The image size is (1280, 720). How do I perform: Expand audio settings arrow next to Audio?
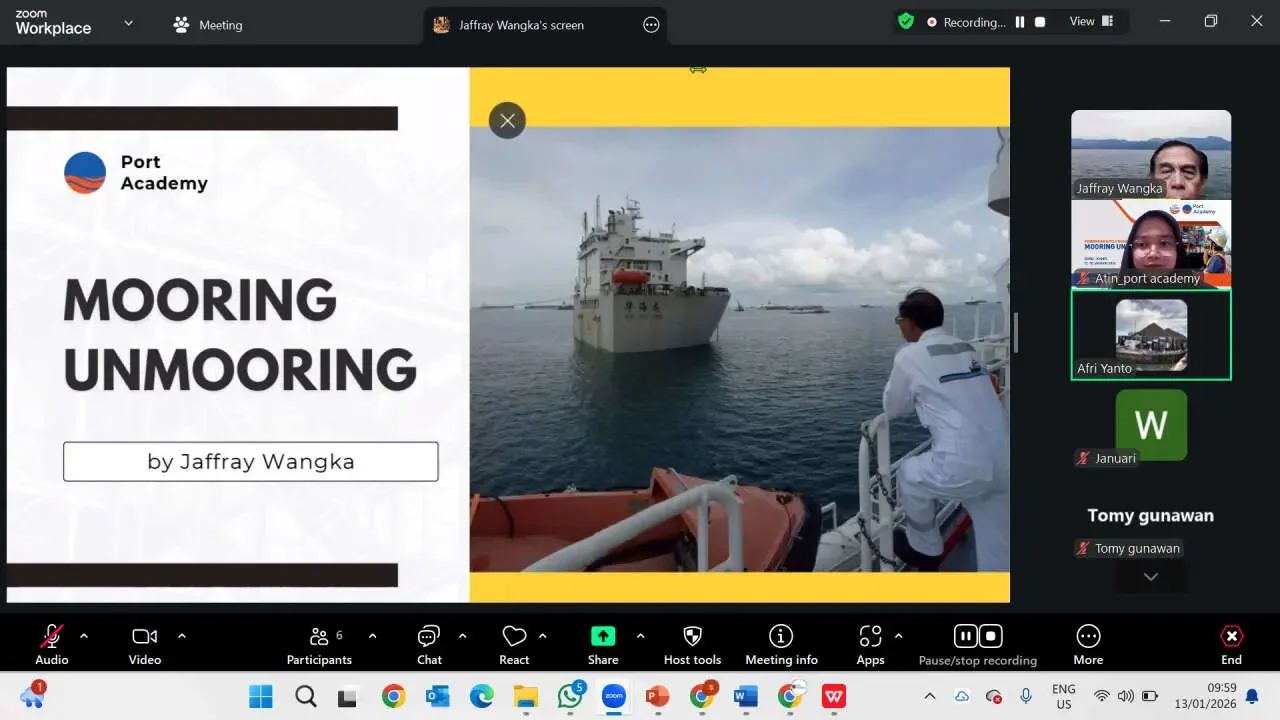point(83,636)
